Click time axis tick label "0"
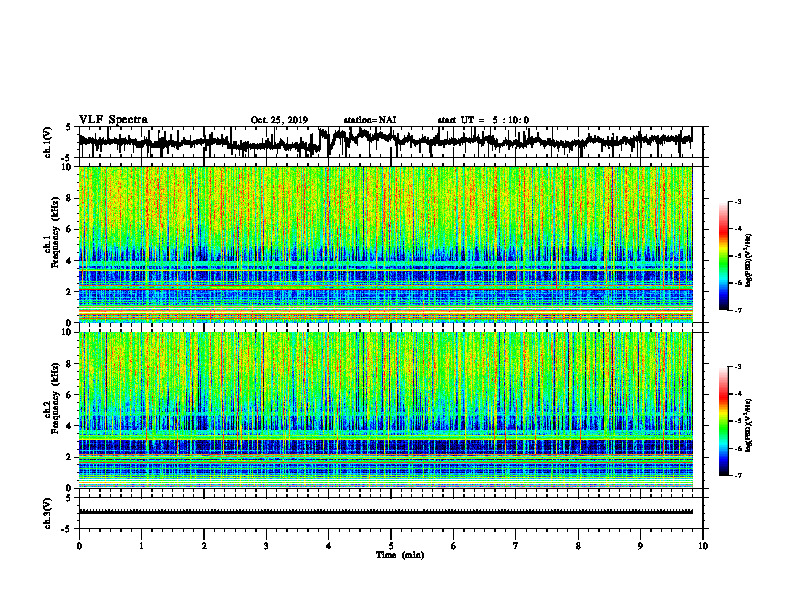The height and width of the screenshot is (612, 792). pyautogui.click(x=79, y=546)
